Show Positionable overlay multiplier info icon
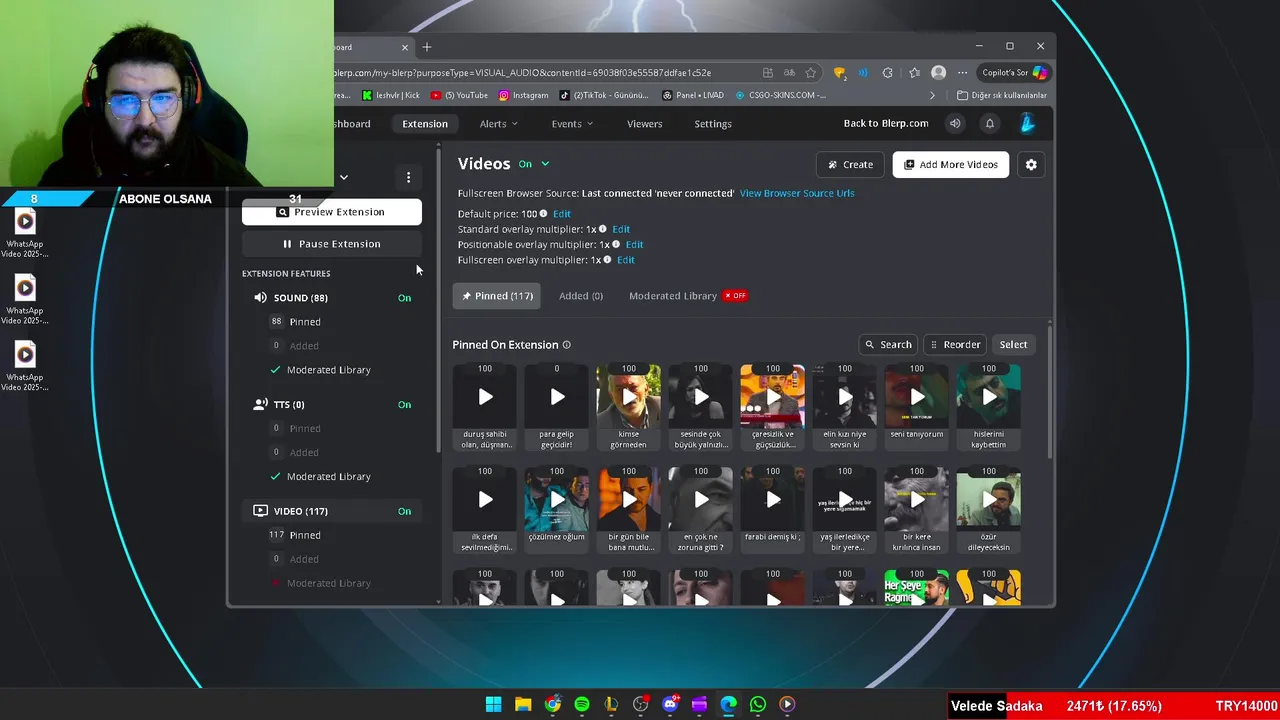 [x=616, y=244]
